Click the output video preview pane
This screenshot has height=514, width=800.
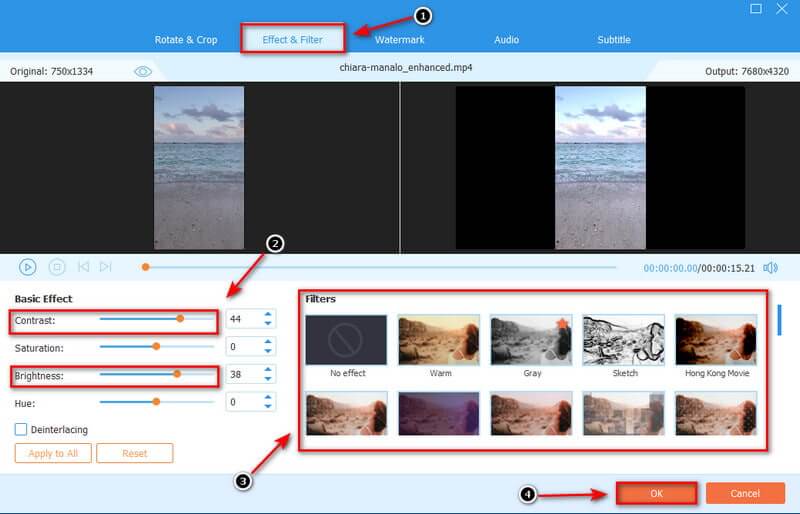[600, 167]
